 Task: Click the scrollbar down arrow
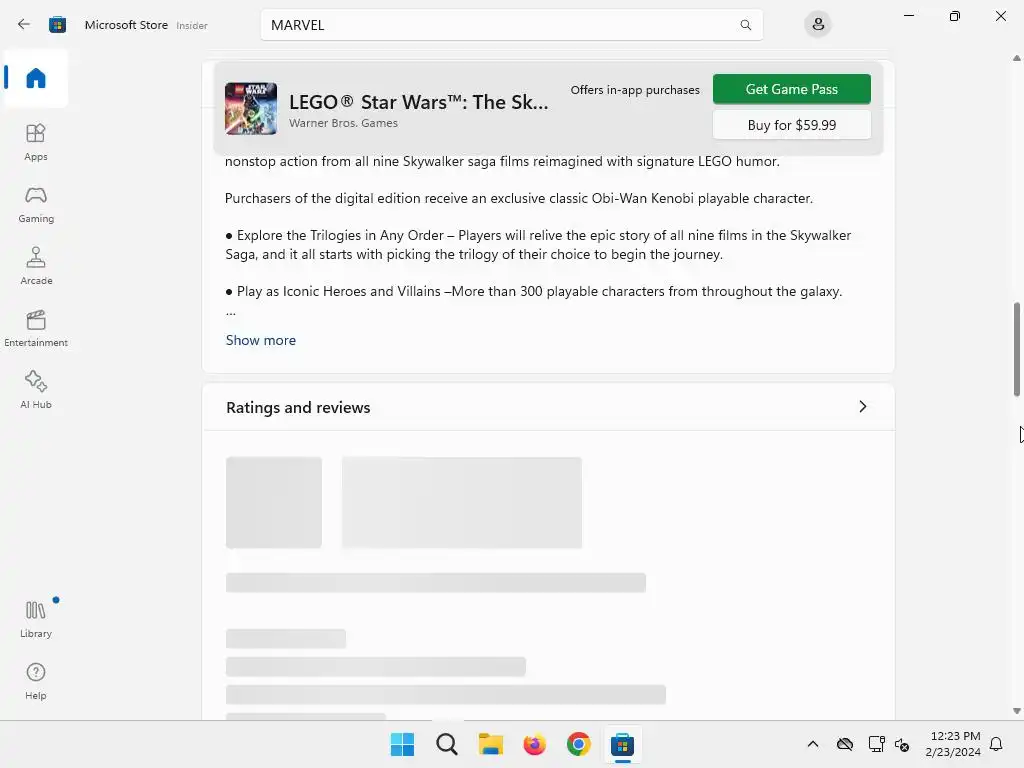[1017, 711]
